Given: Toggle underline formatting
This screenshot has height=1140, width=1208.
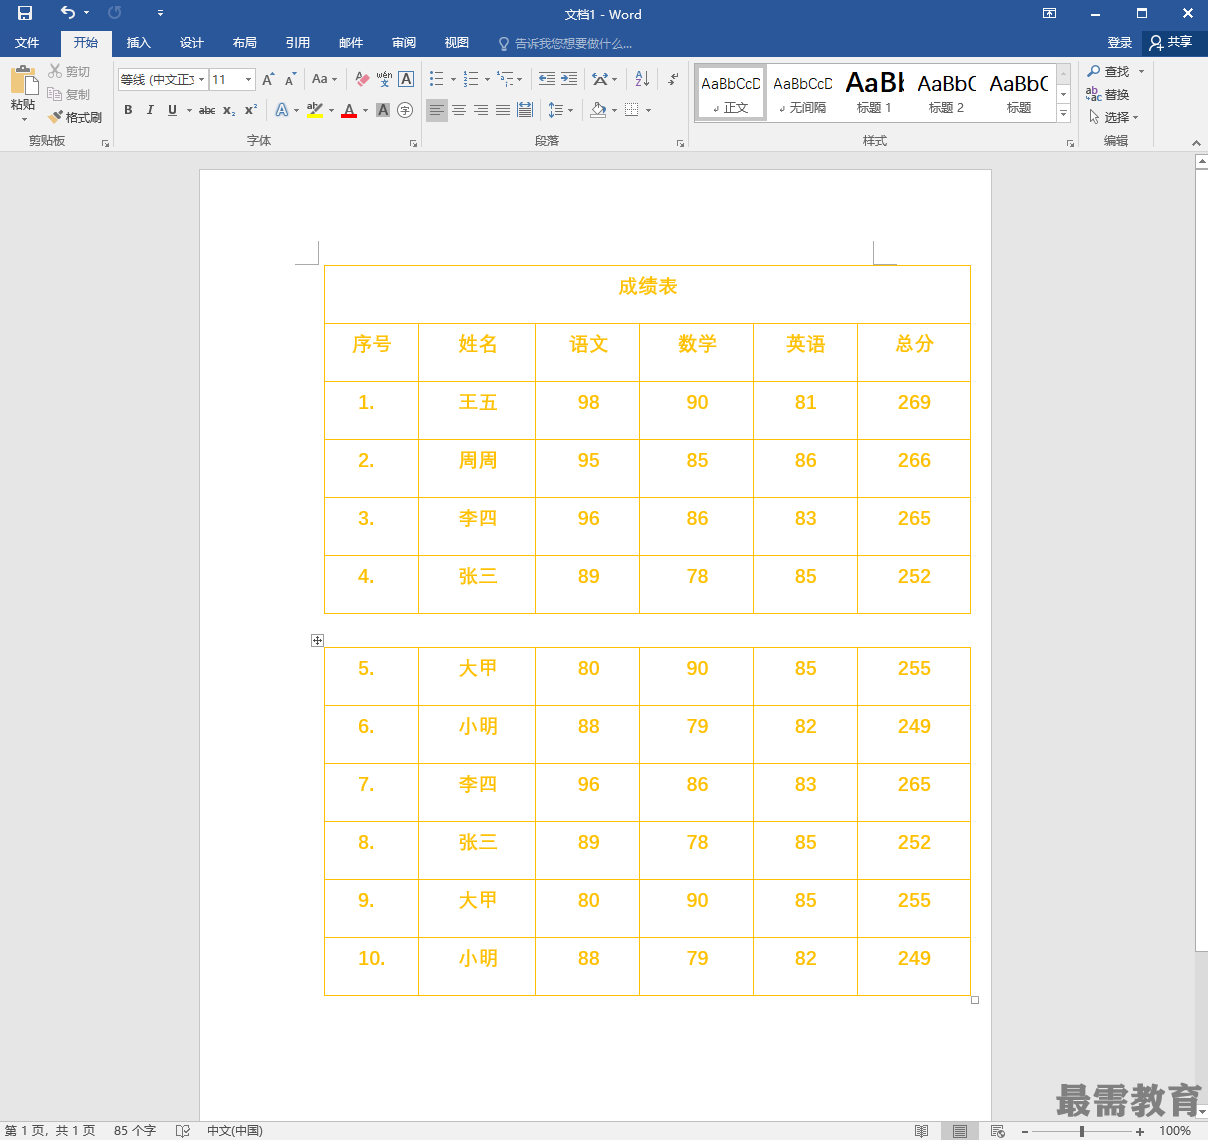Looking at the screenshot, I should pos(172,110).
